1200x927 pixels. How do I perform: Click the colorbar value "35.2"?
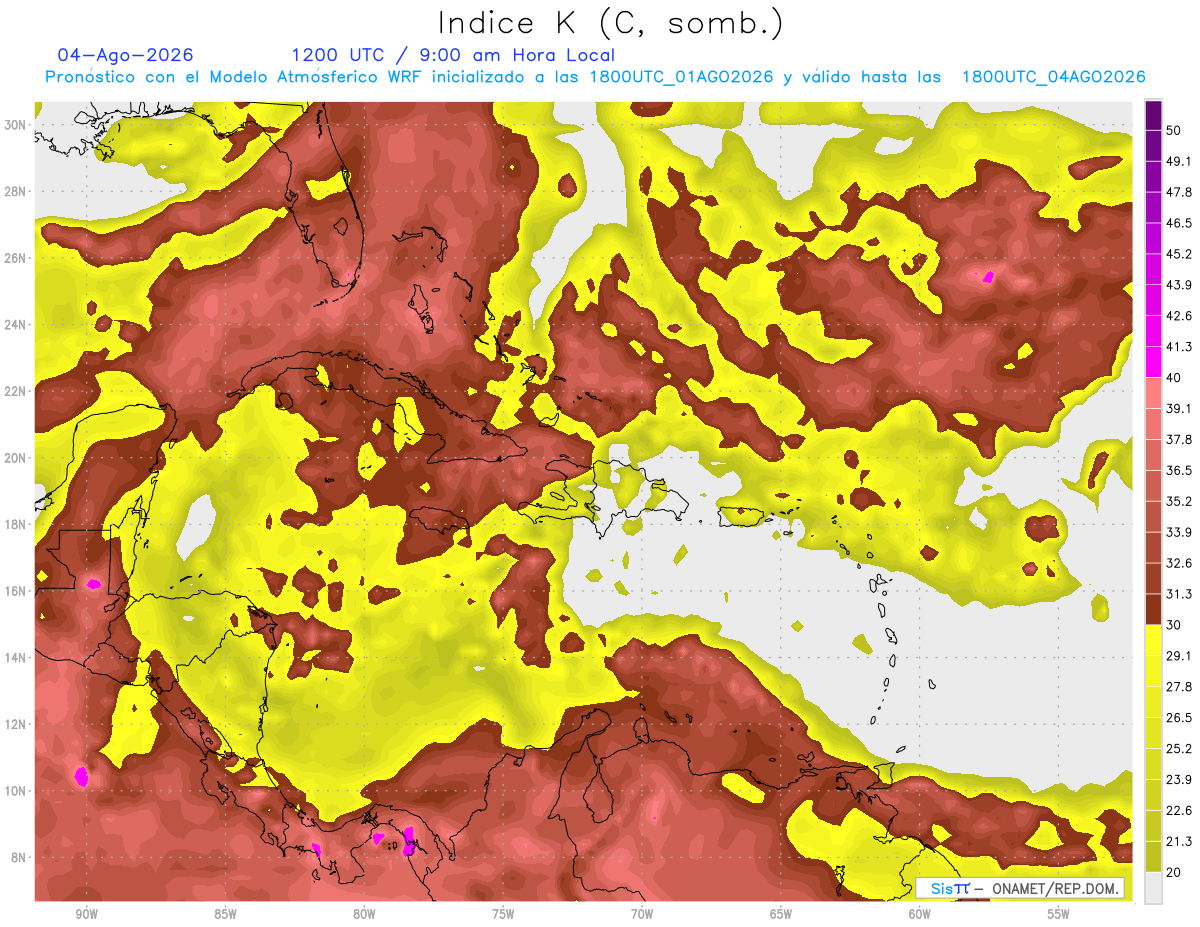coord(1179,501)
